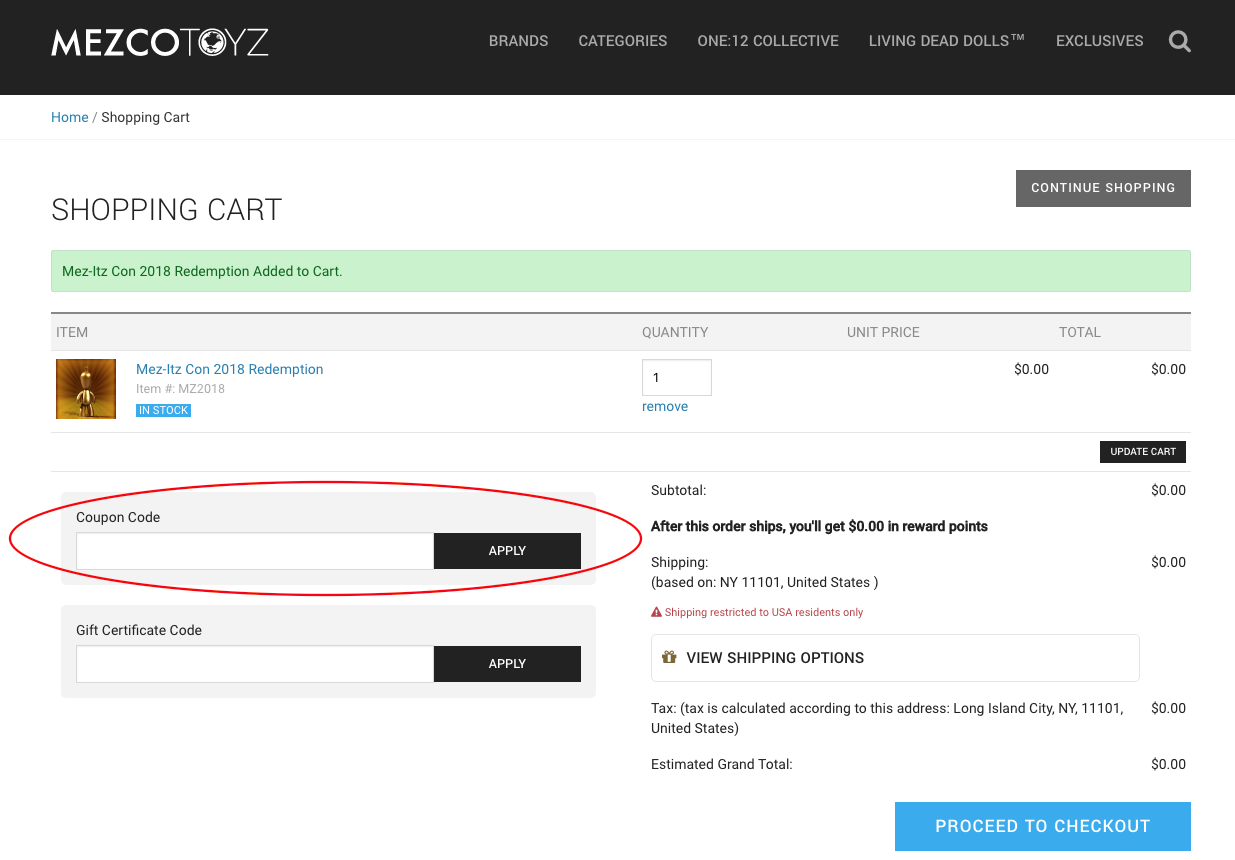1235x860 pixels.
Task: Go to the Mezco Toyz logo homepage
Action: click(160, 42)
